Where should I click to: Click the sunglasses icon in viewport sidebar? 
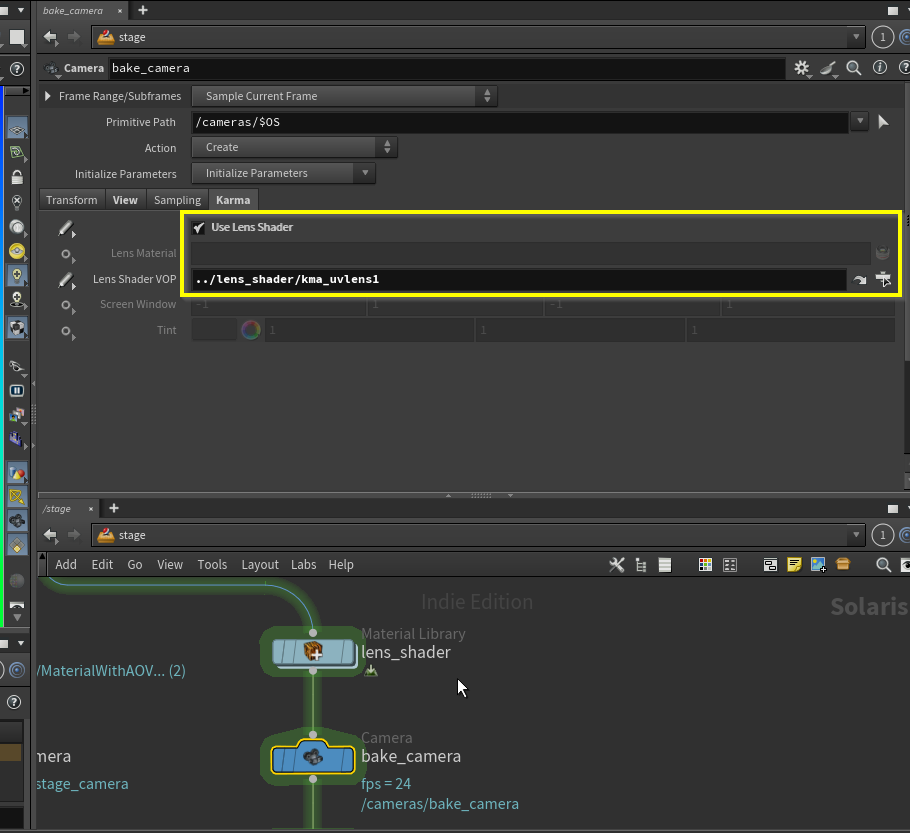click(x=17, y=366)
